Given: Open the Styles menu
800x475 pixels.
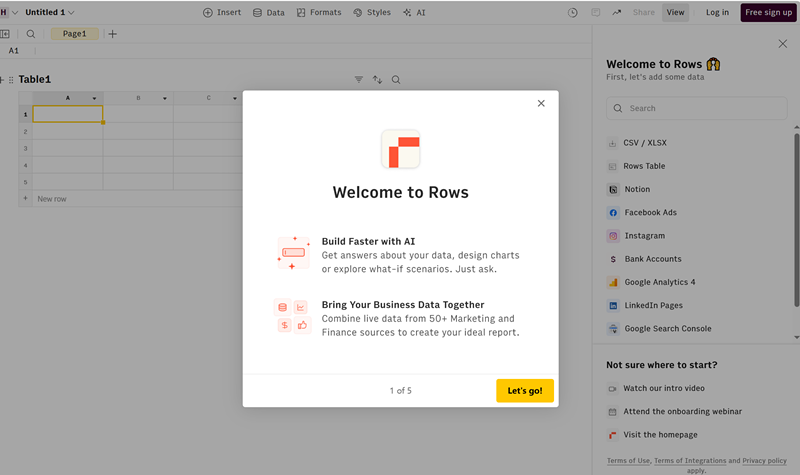Looking at the screenshot, I should (x=372, y=12).
